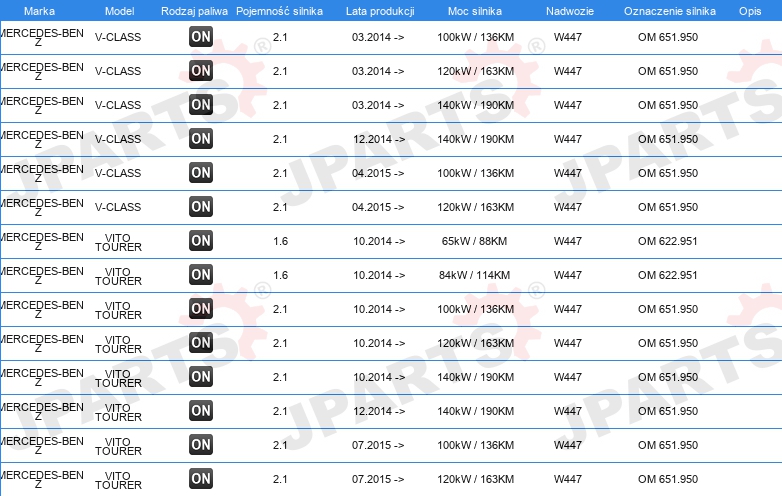Click the Nadwozie column header
The width and height of the screenshot is (782, 496).
pos(570,11)
